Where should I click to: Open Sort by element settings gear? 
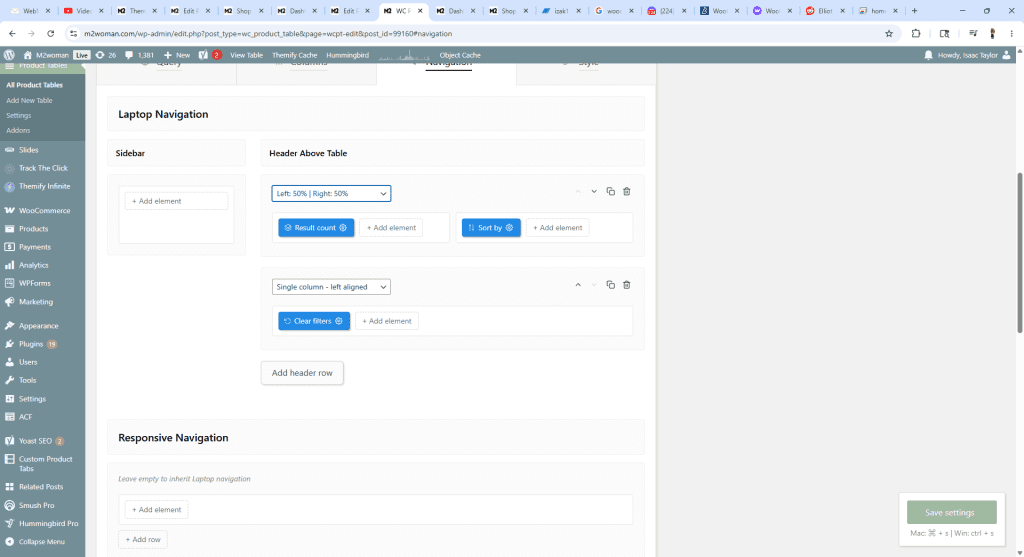(509, 228)
